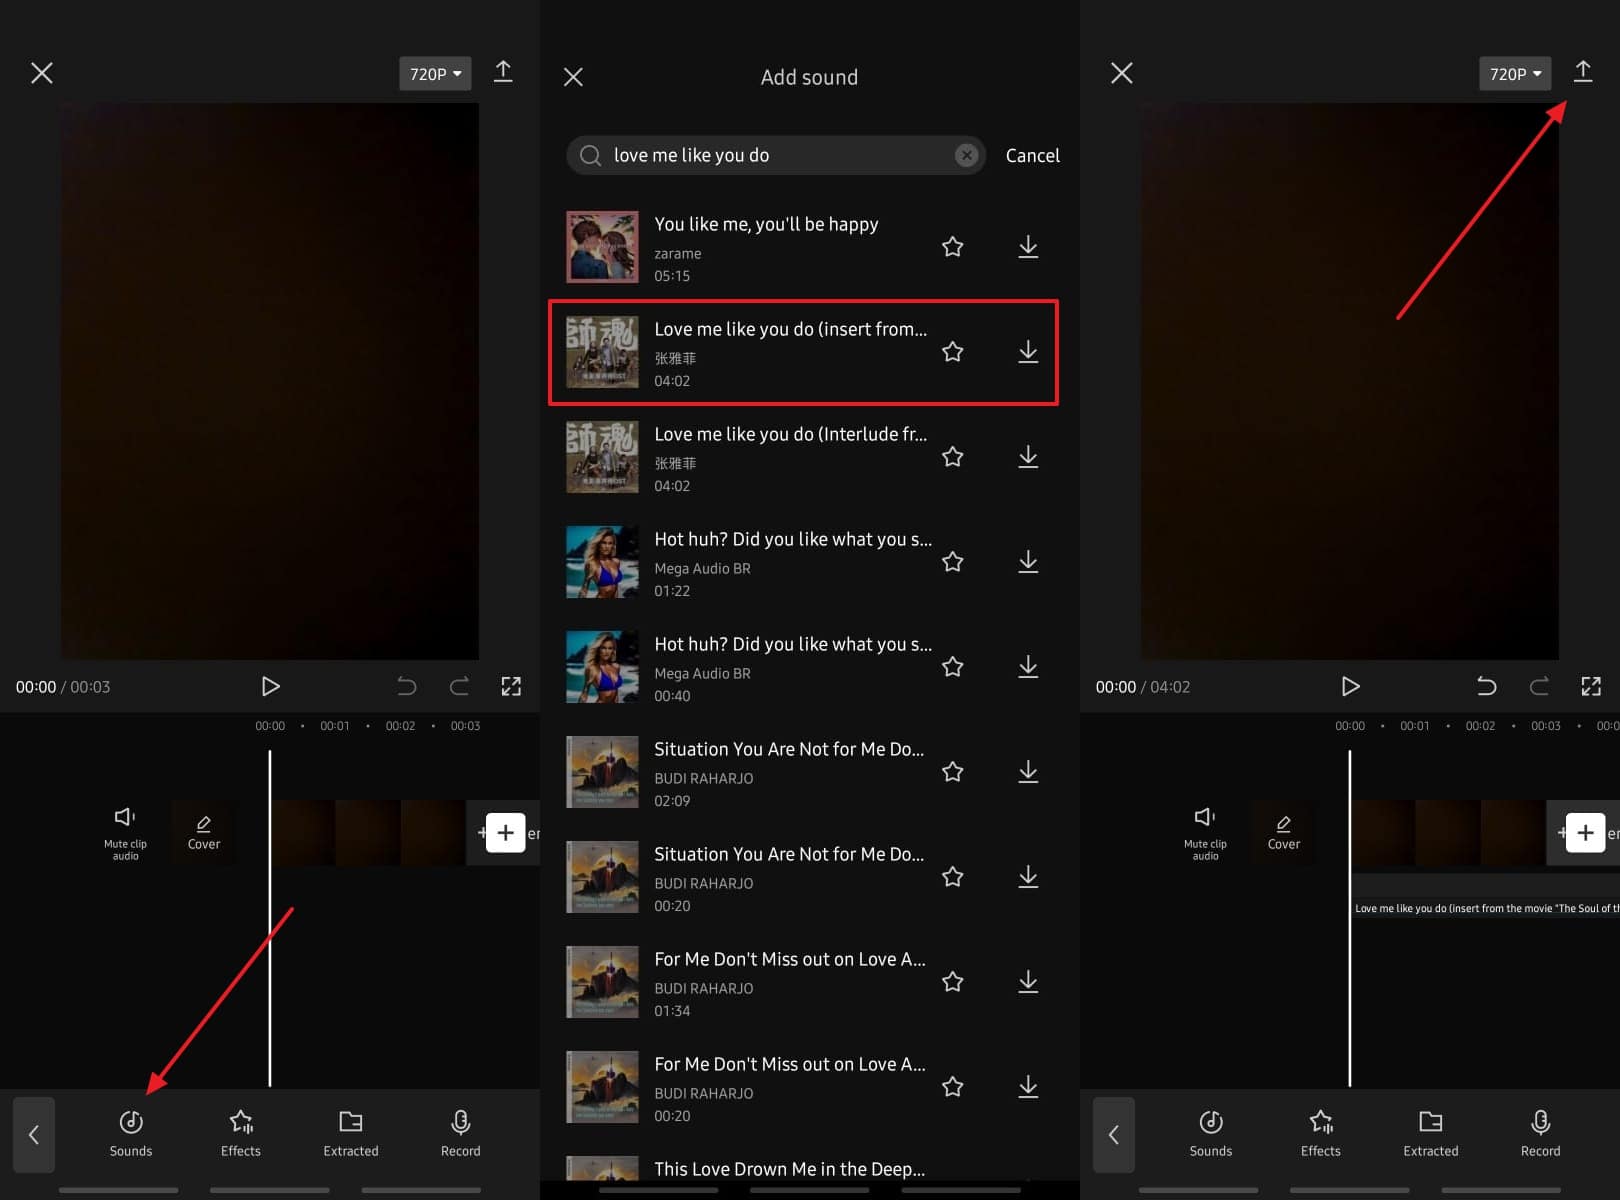Open the resolution selector in the right panel
The image size is (1620, 1200).
tap(1514, 73)
